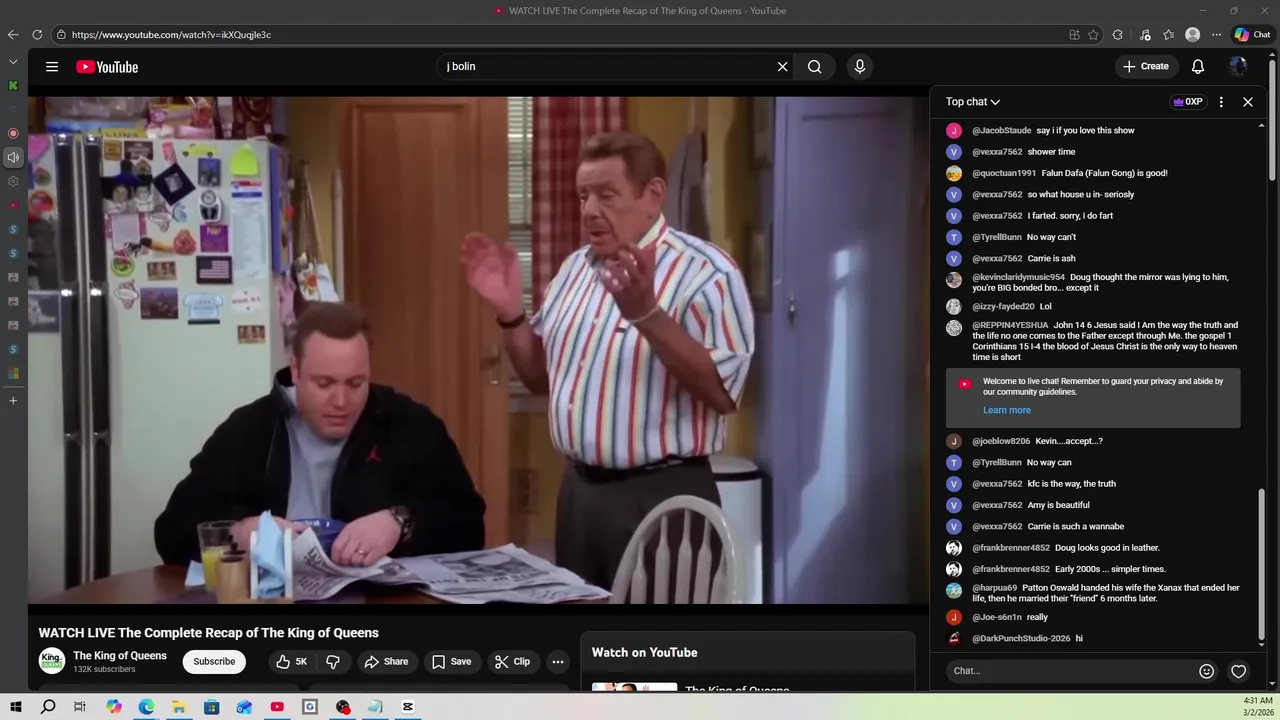Screen dimensions: 1280x720
Task: Share the King of Queens video
Action: [386, 661]
